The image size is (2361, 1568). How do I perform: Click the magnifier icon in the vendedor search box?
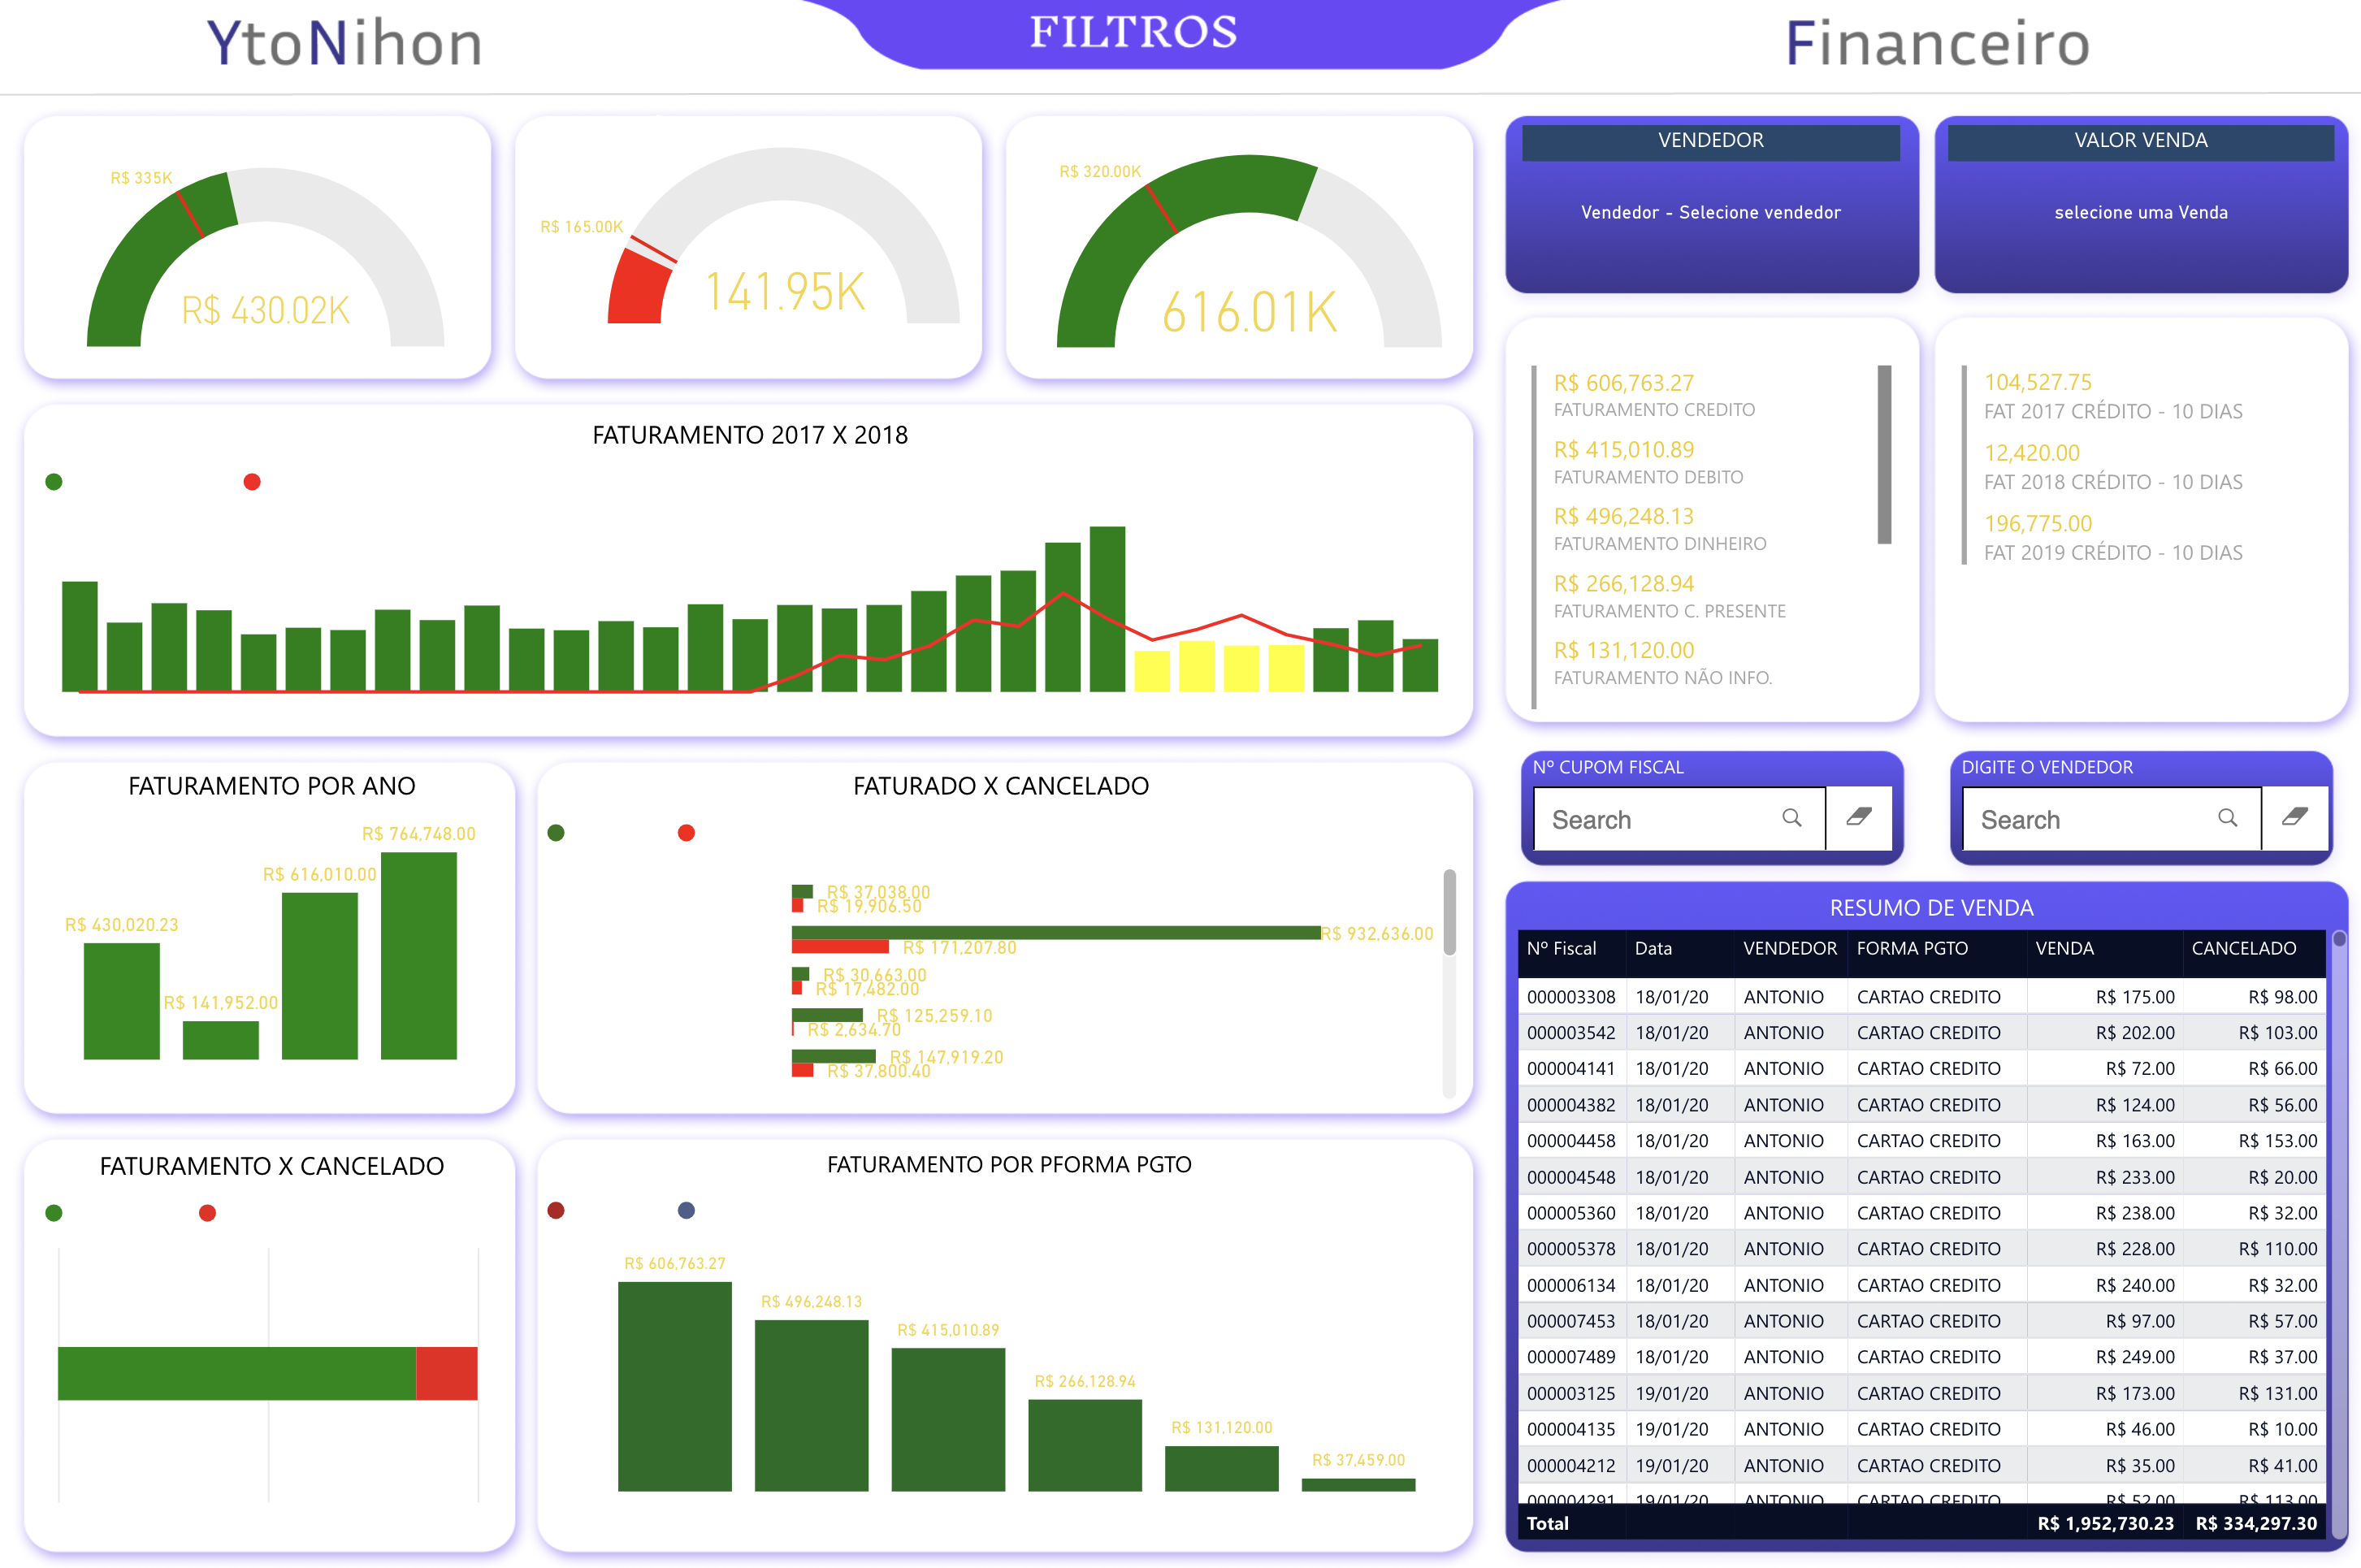[2229, 819]
